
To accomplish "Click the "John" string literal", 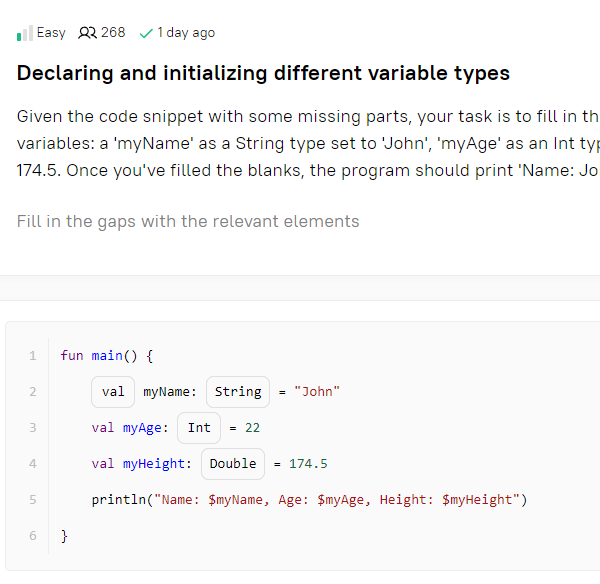I will tap(317, 392).
